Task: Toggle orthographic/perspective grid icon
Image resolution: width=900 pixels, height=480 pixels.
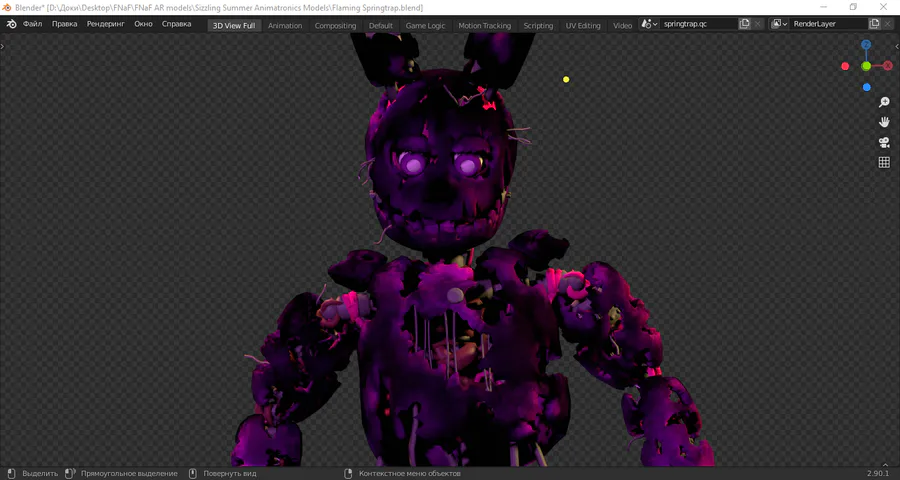Action: point(885,162)
